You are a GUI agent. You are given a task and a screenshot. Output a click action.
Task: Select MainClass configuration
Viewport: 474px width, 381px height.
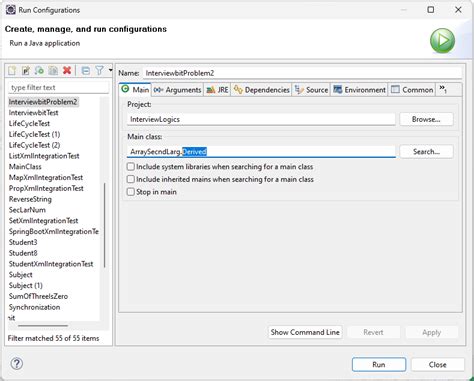point(25,167)
